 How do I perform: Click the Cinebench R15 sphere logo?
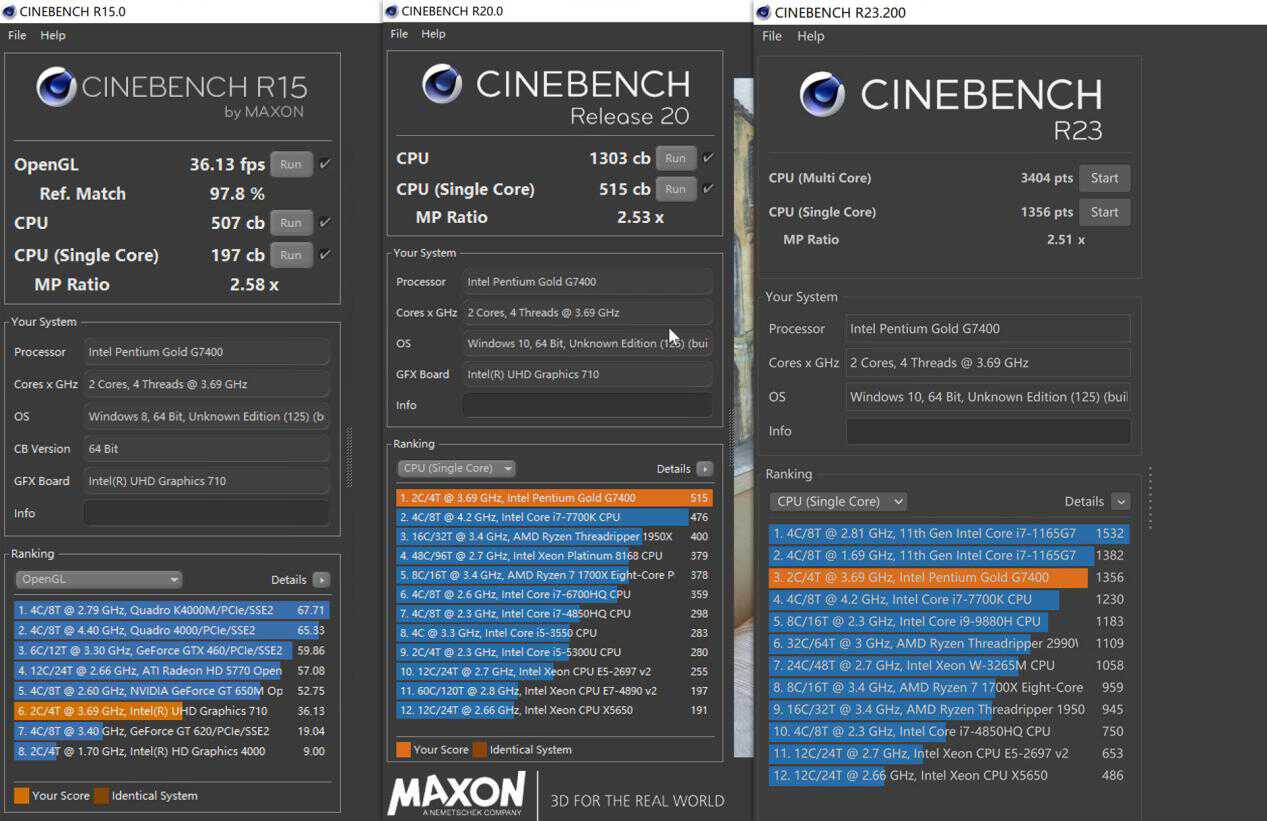[x=56, y=87]
